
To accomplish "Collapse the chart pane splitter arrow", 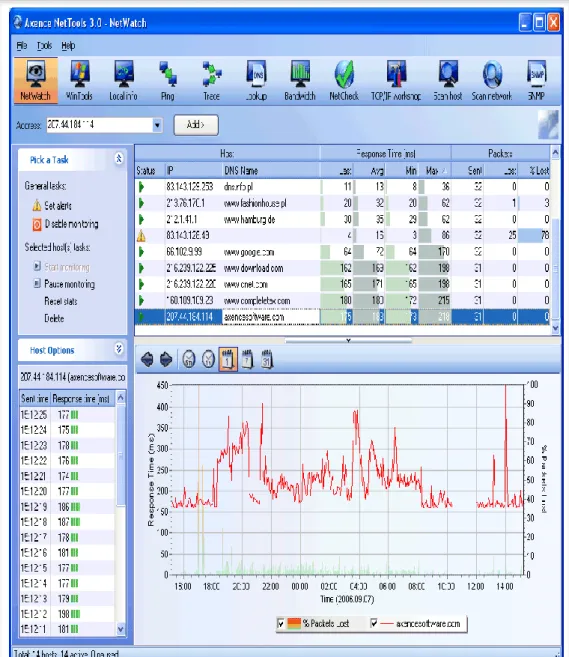I will pyautogui.click(x=348, y=341).
